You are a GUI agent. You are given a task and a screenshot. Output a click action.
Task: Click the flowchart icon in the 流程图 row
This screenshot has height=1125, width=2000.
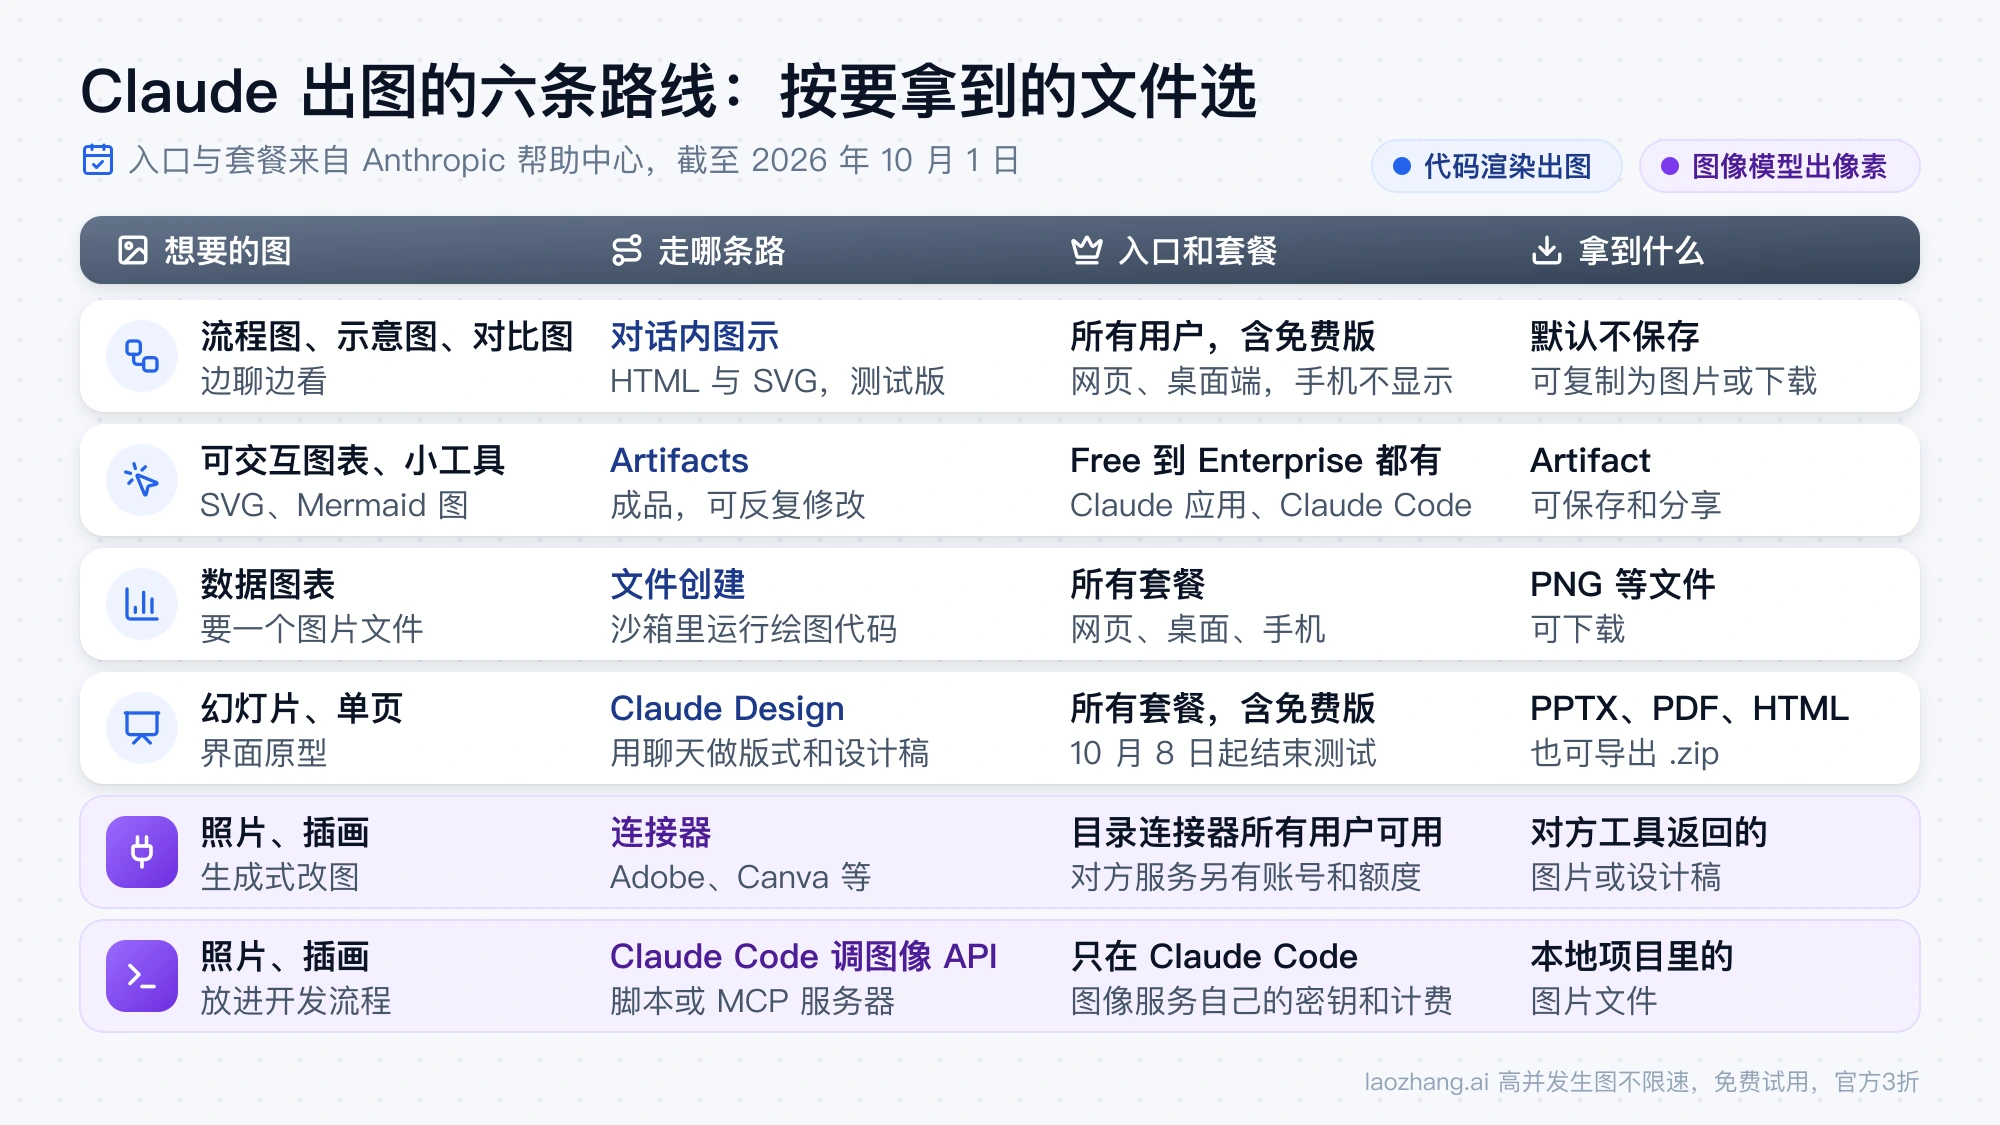point(142,356)
